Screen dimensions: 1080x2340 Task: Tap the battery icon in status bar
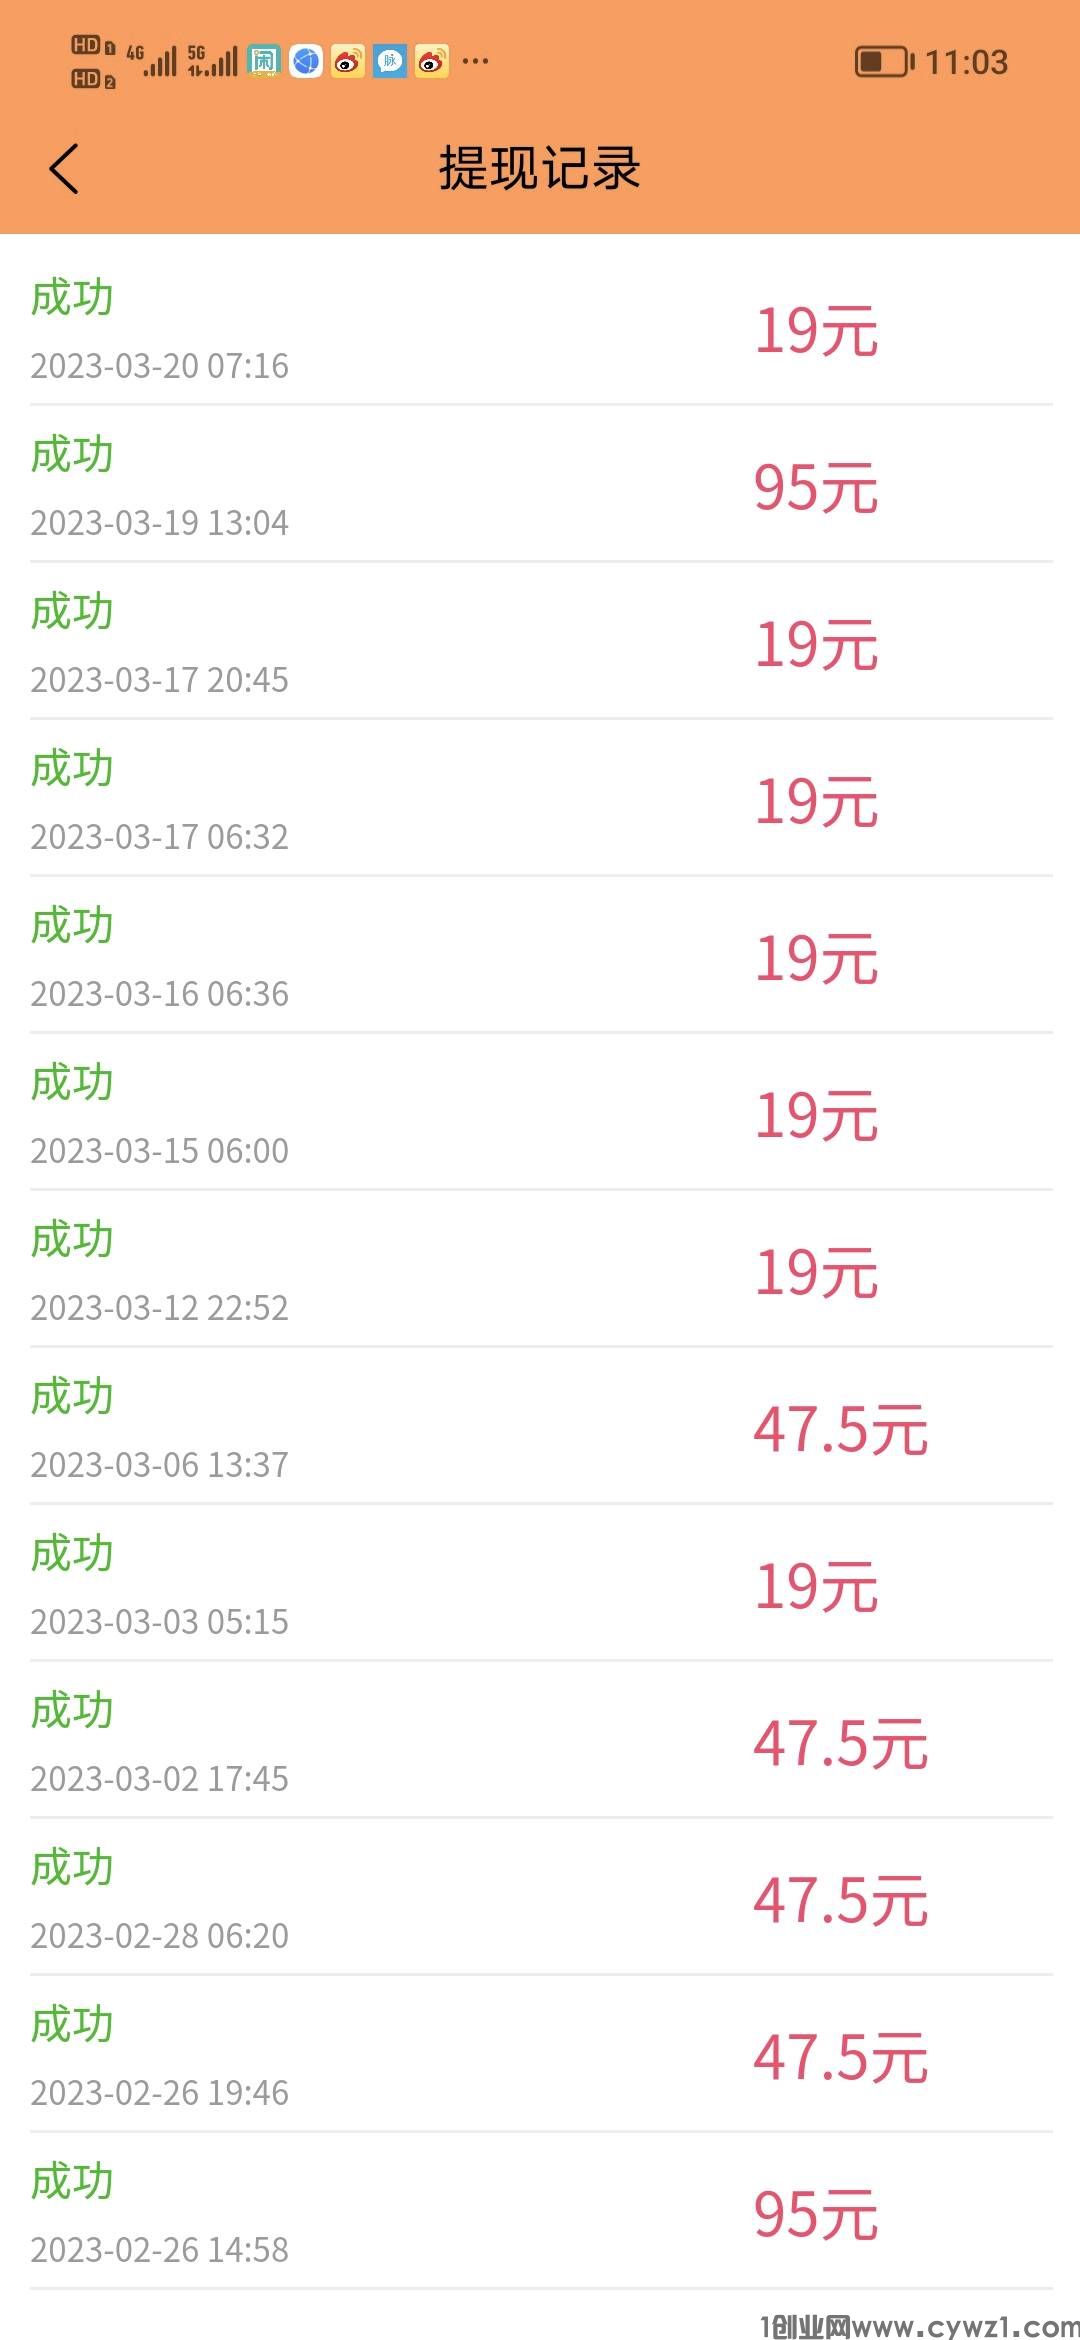click(x=884, y=62)
